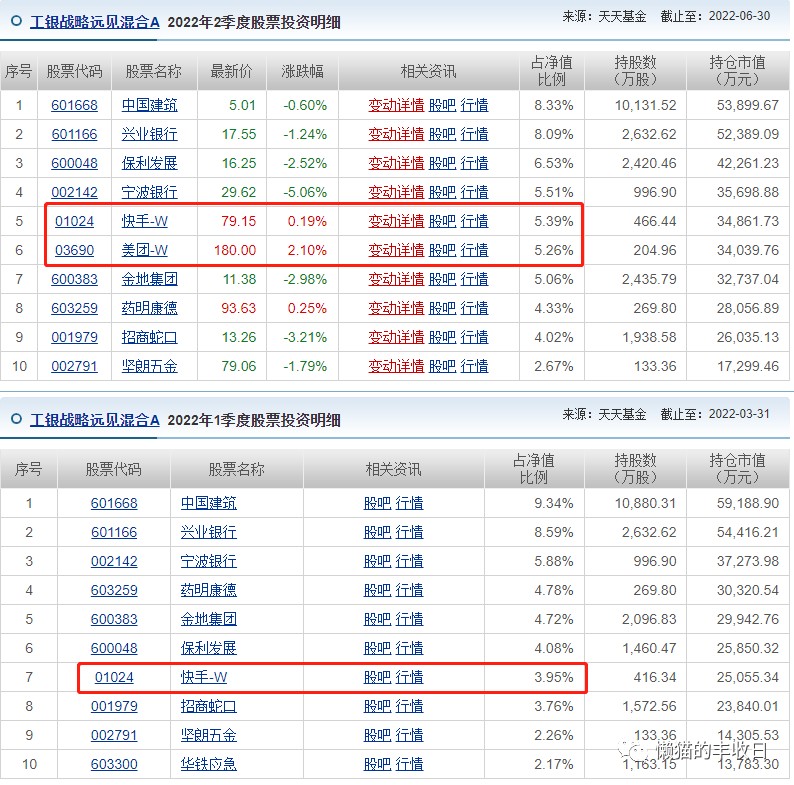Open 变动详情 for 坚朗五金
The image size is (794, 785).
pos(396,366)
